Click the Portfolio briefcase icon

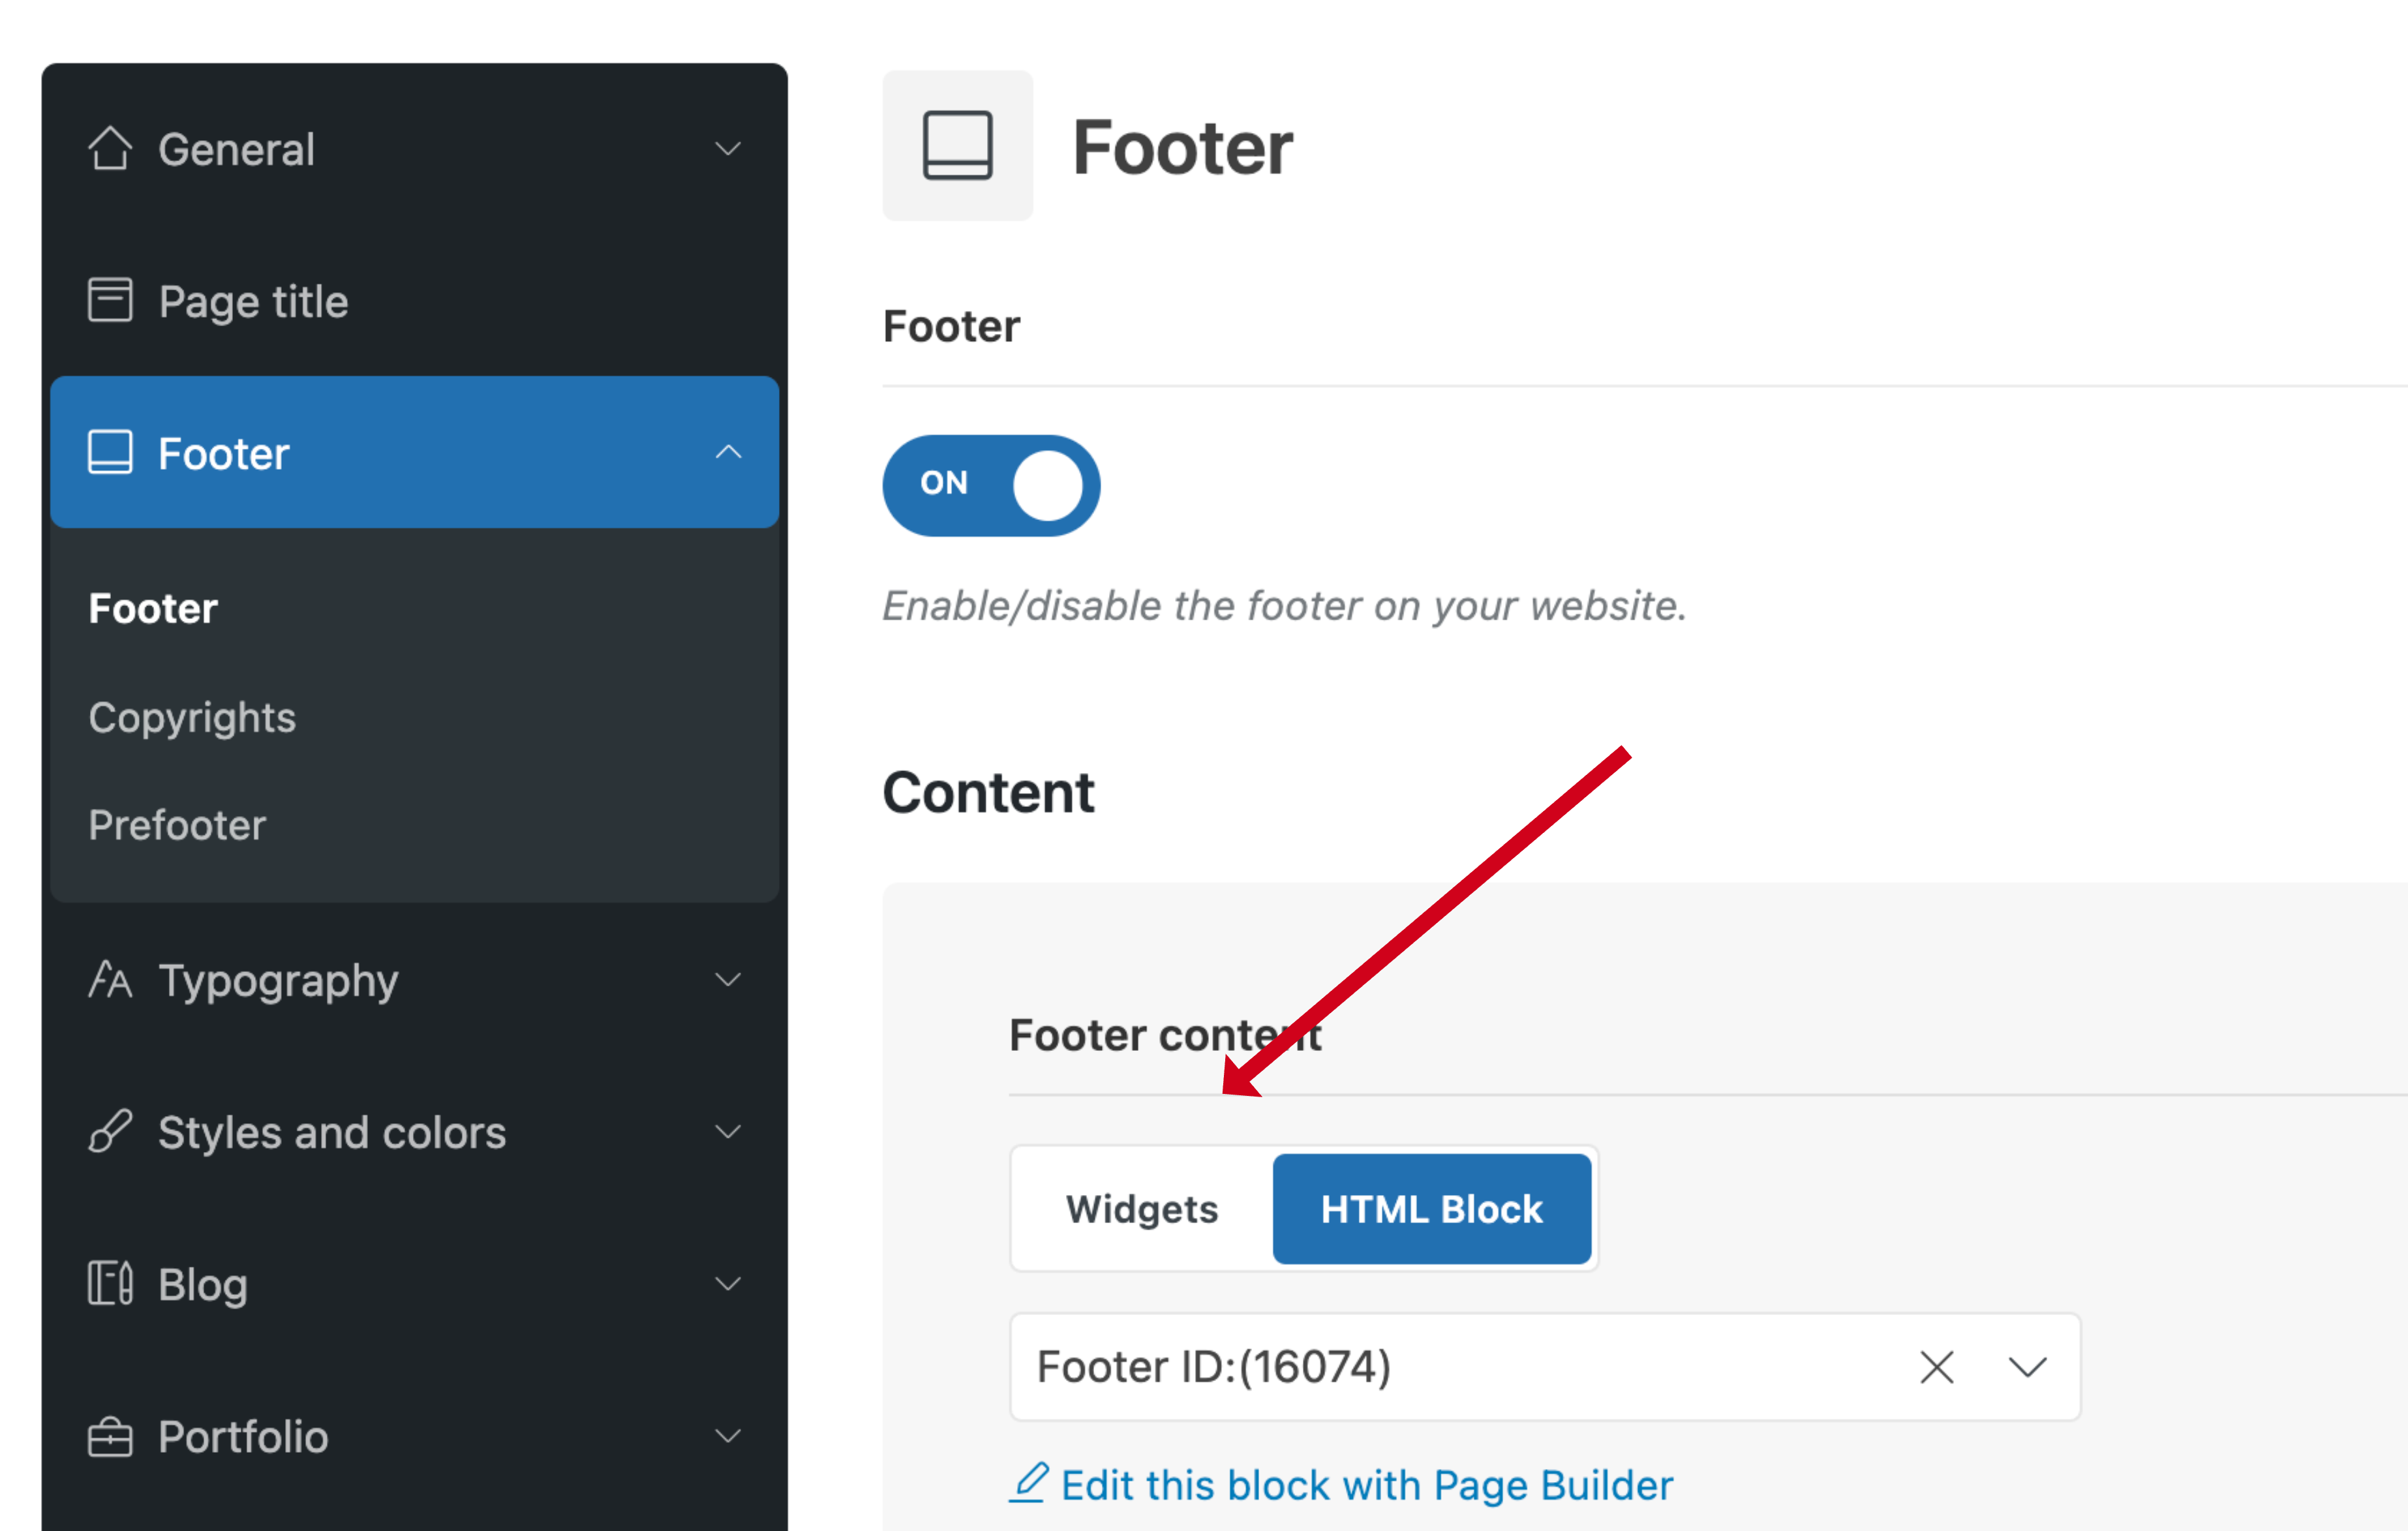[x=110, y=1436]
